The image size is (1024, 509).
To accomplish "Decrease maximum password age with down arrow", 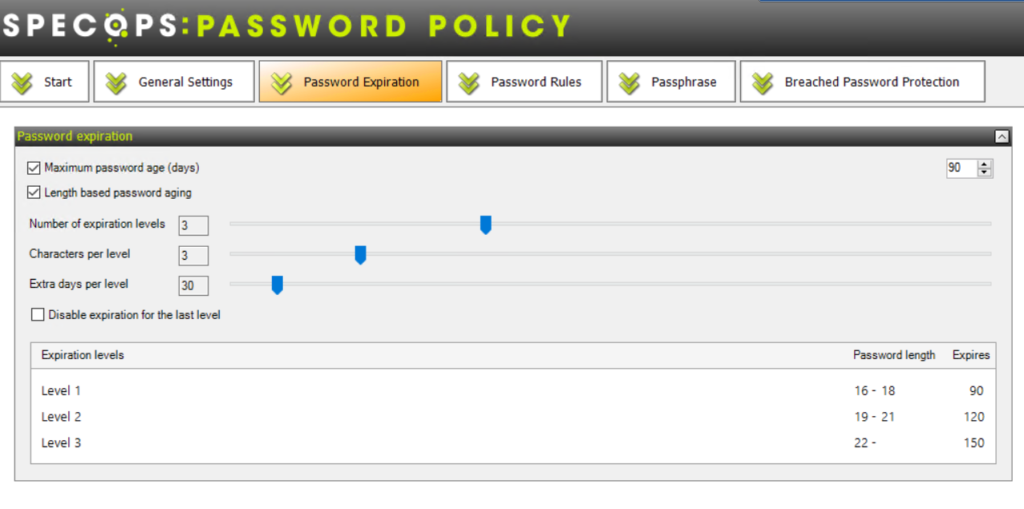I will click(x=984, y=172).
